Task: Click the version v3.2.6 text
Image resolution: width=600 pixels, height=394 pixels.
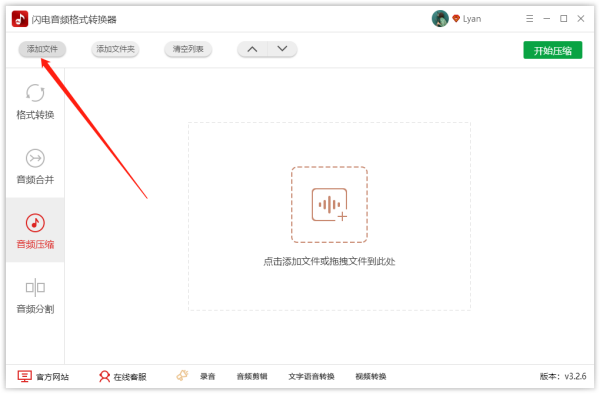Action: pyautogui.click(x=563, y=376)
